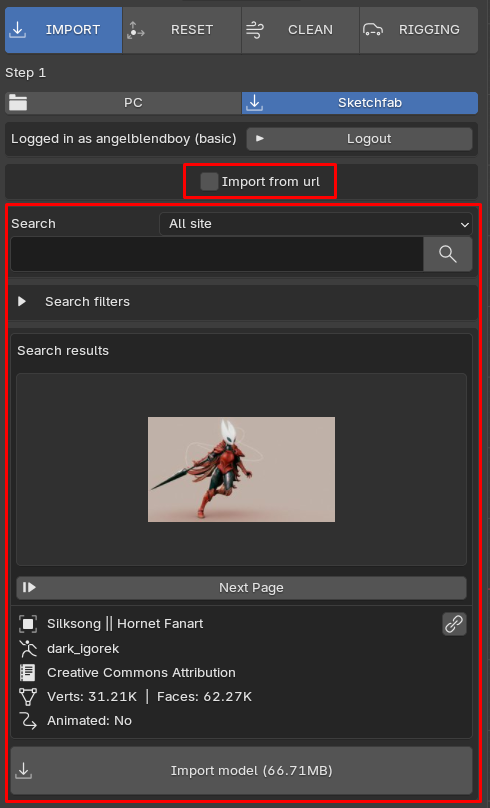Click the 'Verts: 31.21K' text
490x808 pixels.
coord(92,697)
